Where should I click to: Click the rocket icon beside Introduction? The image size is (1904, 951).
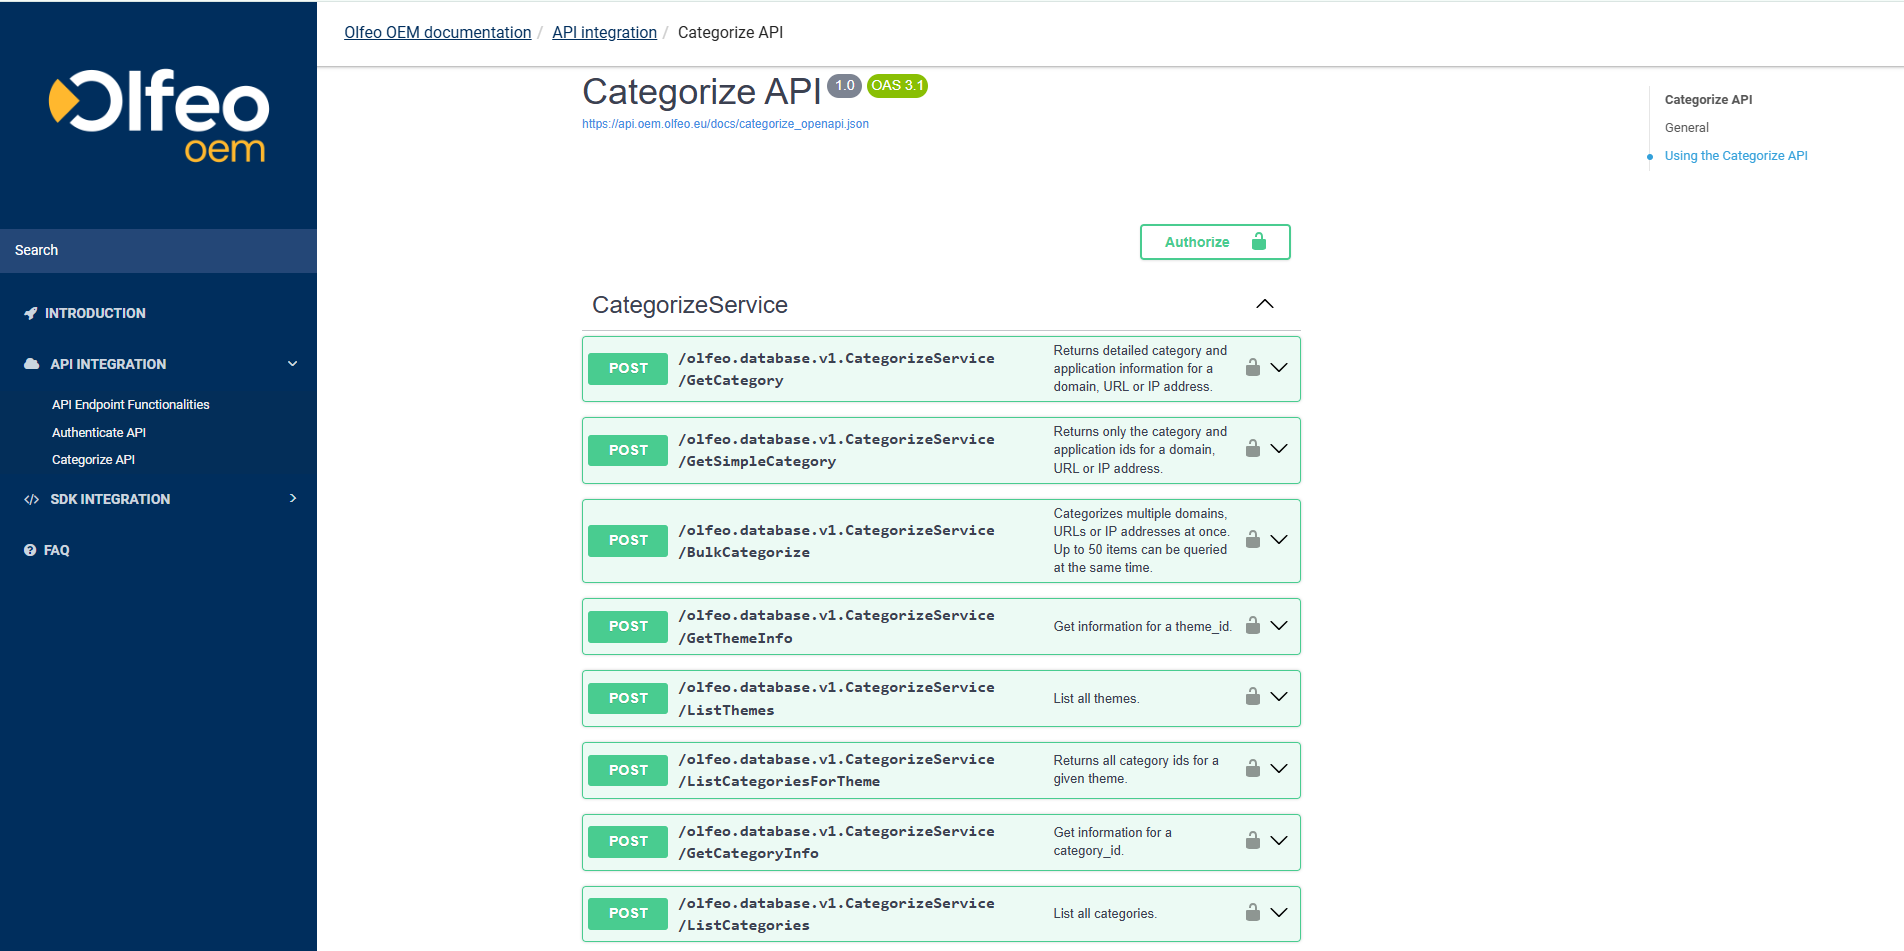click(x=31, y=313)
